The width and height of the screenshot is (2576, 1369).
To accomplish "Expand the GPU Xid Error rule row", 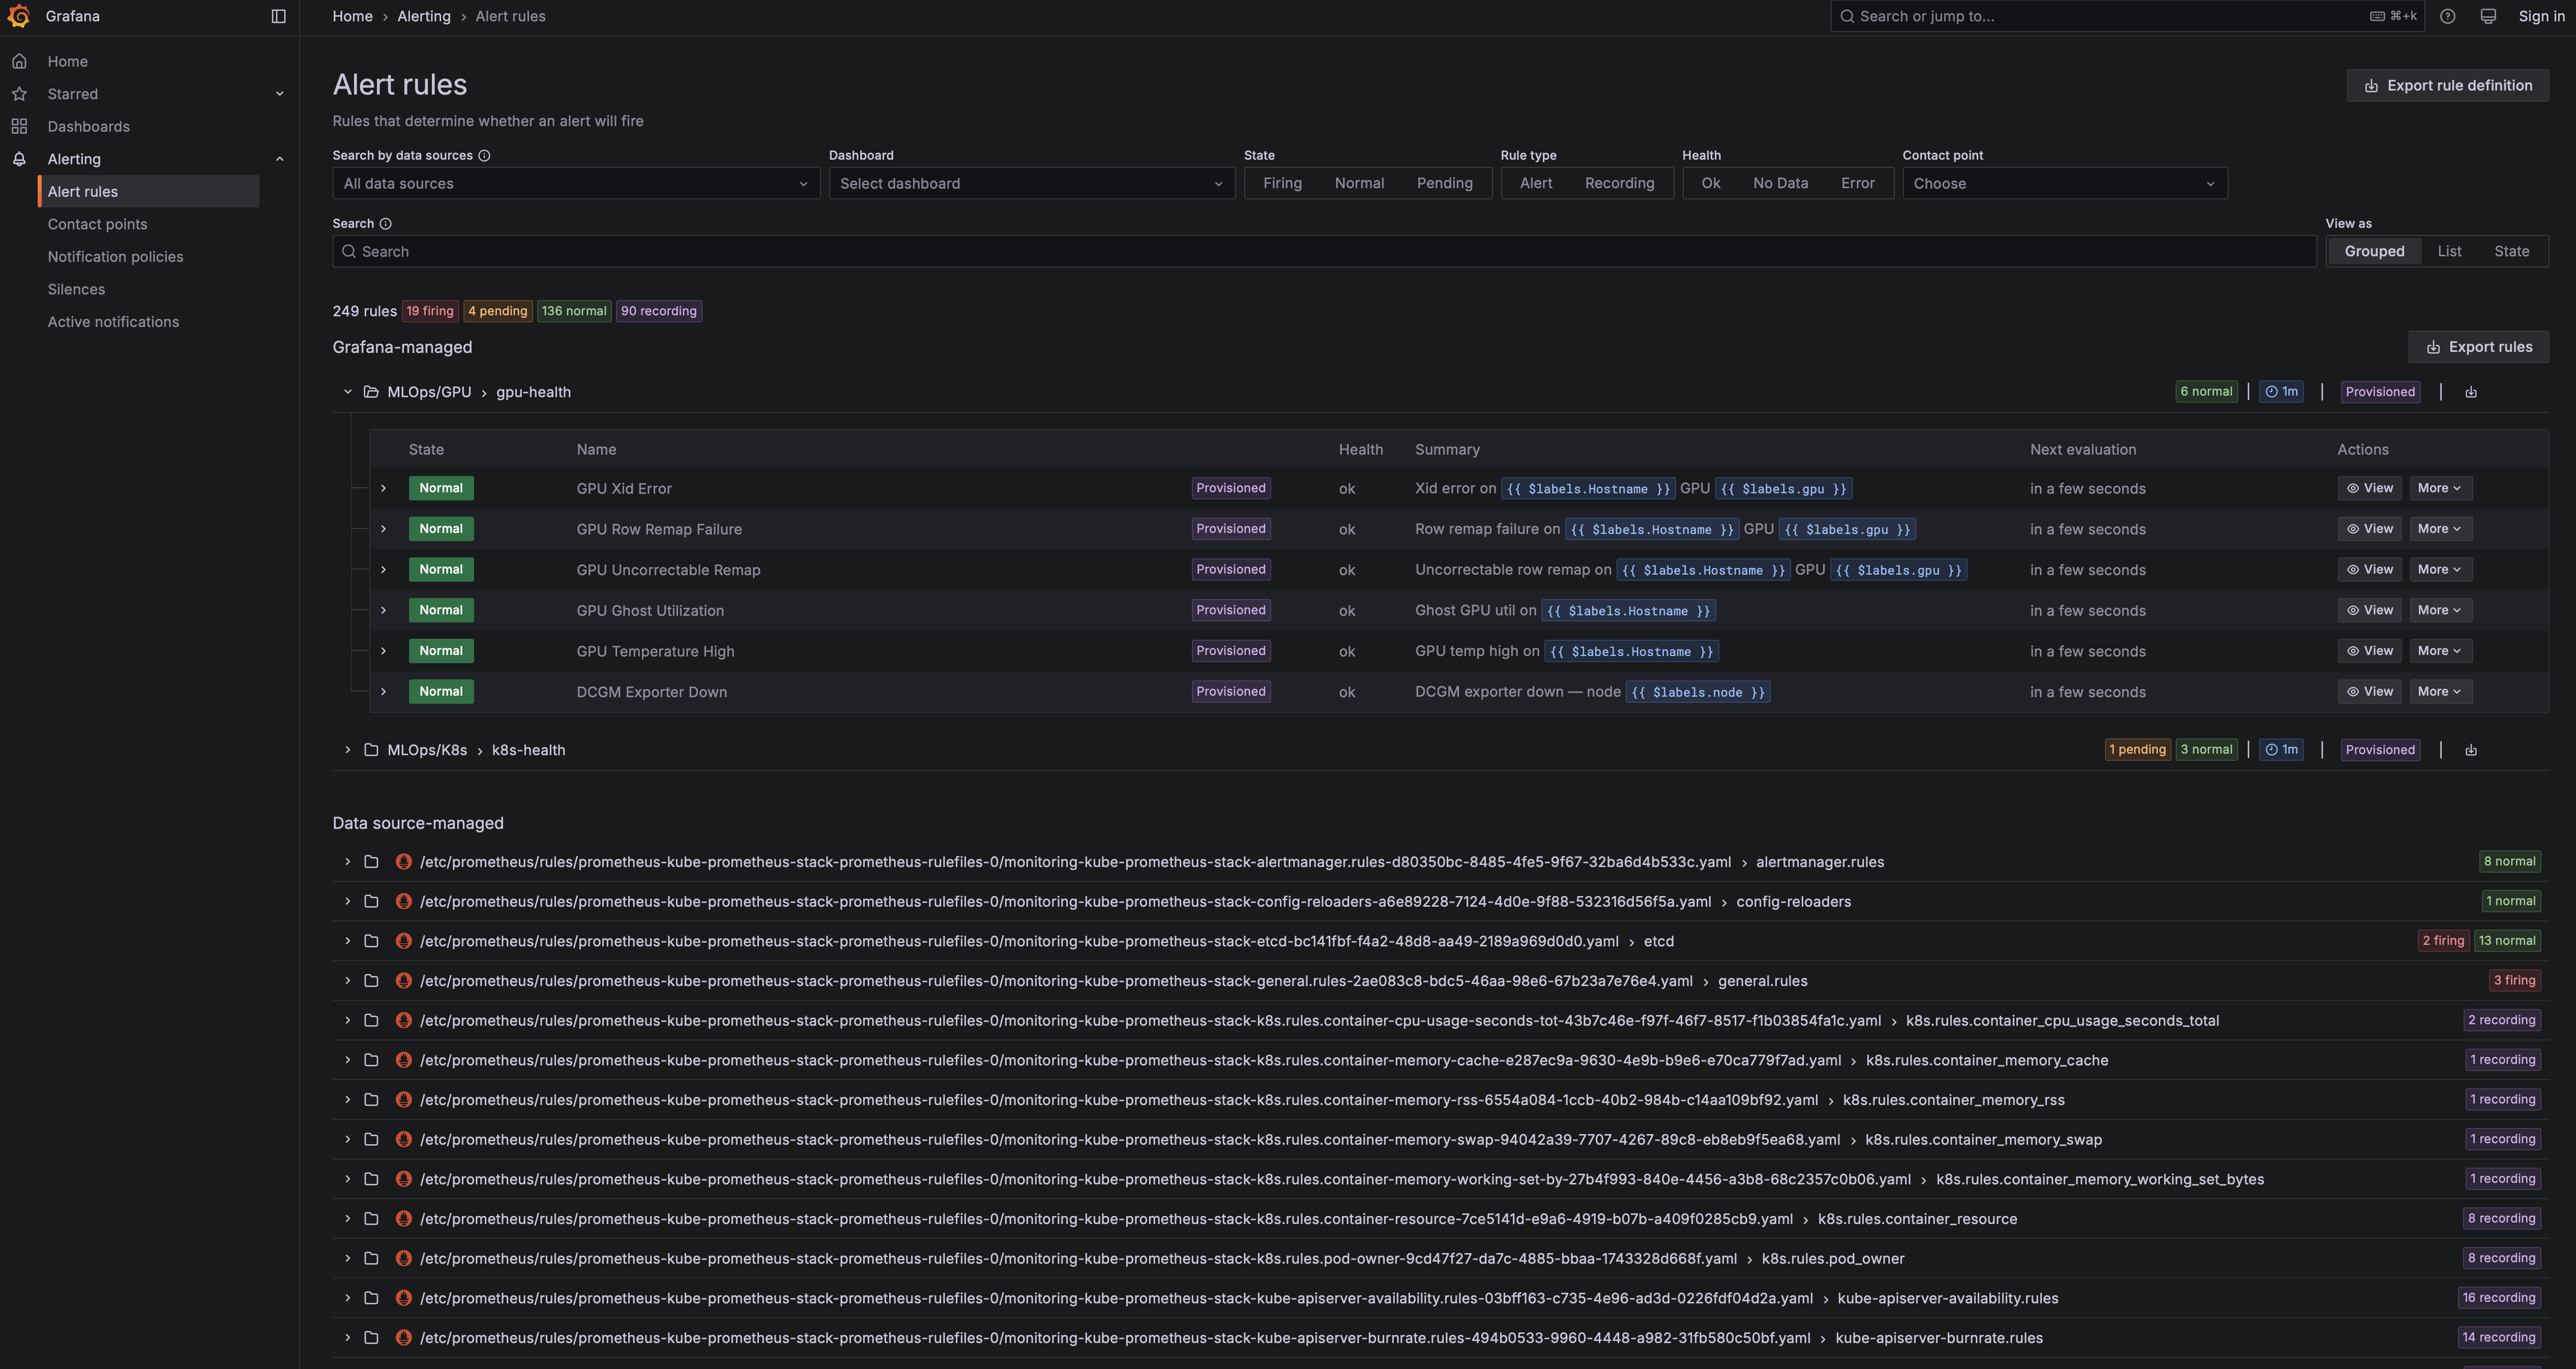I will click(383, 488).
